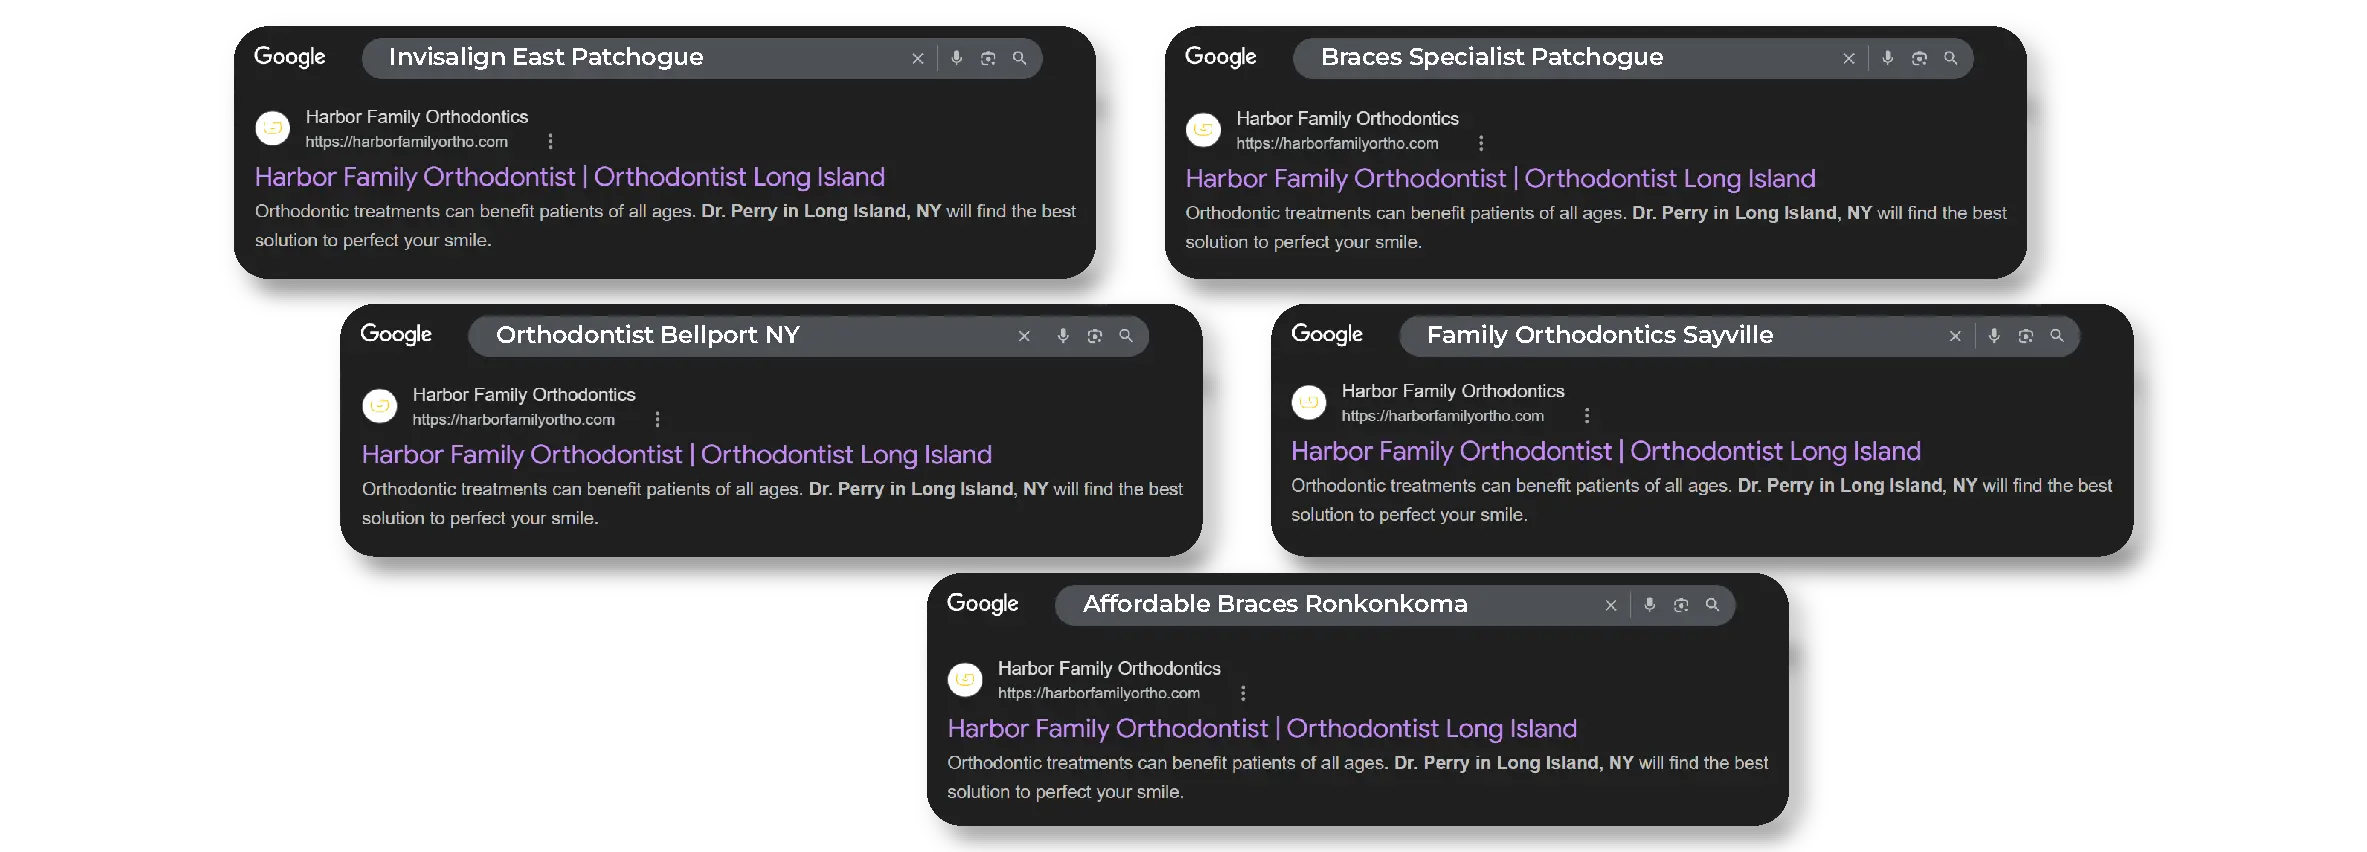Click the Google wordmark on the Sayville card

click(x=1326, y=334)
